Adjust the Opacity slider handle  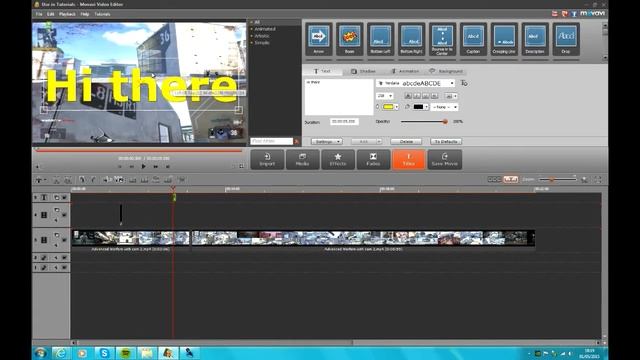point(445,122)
